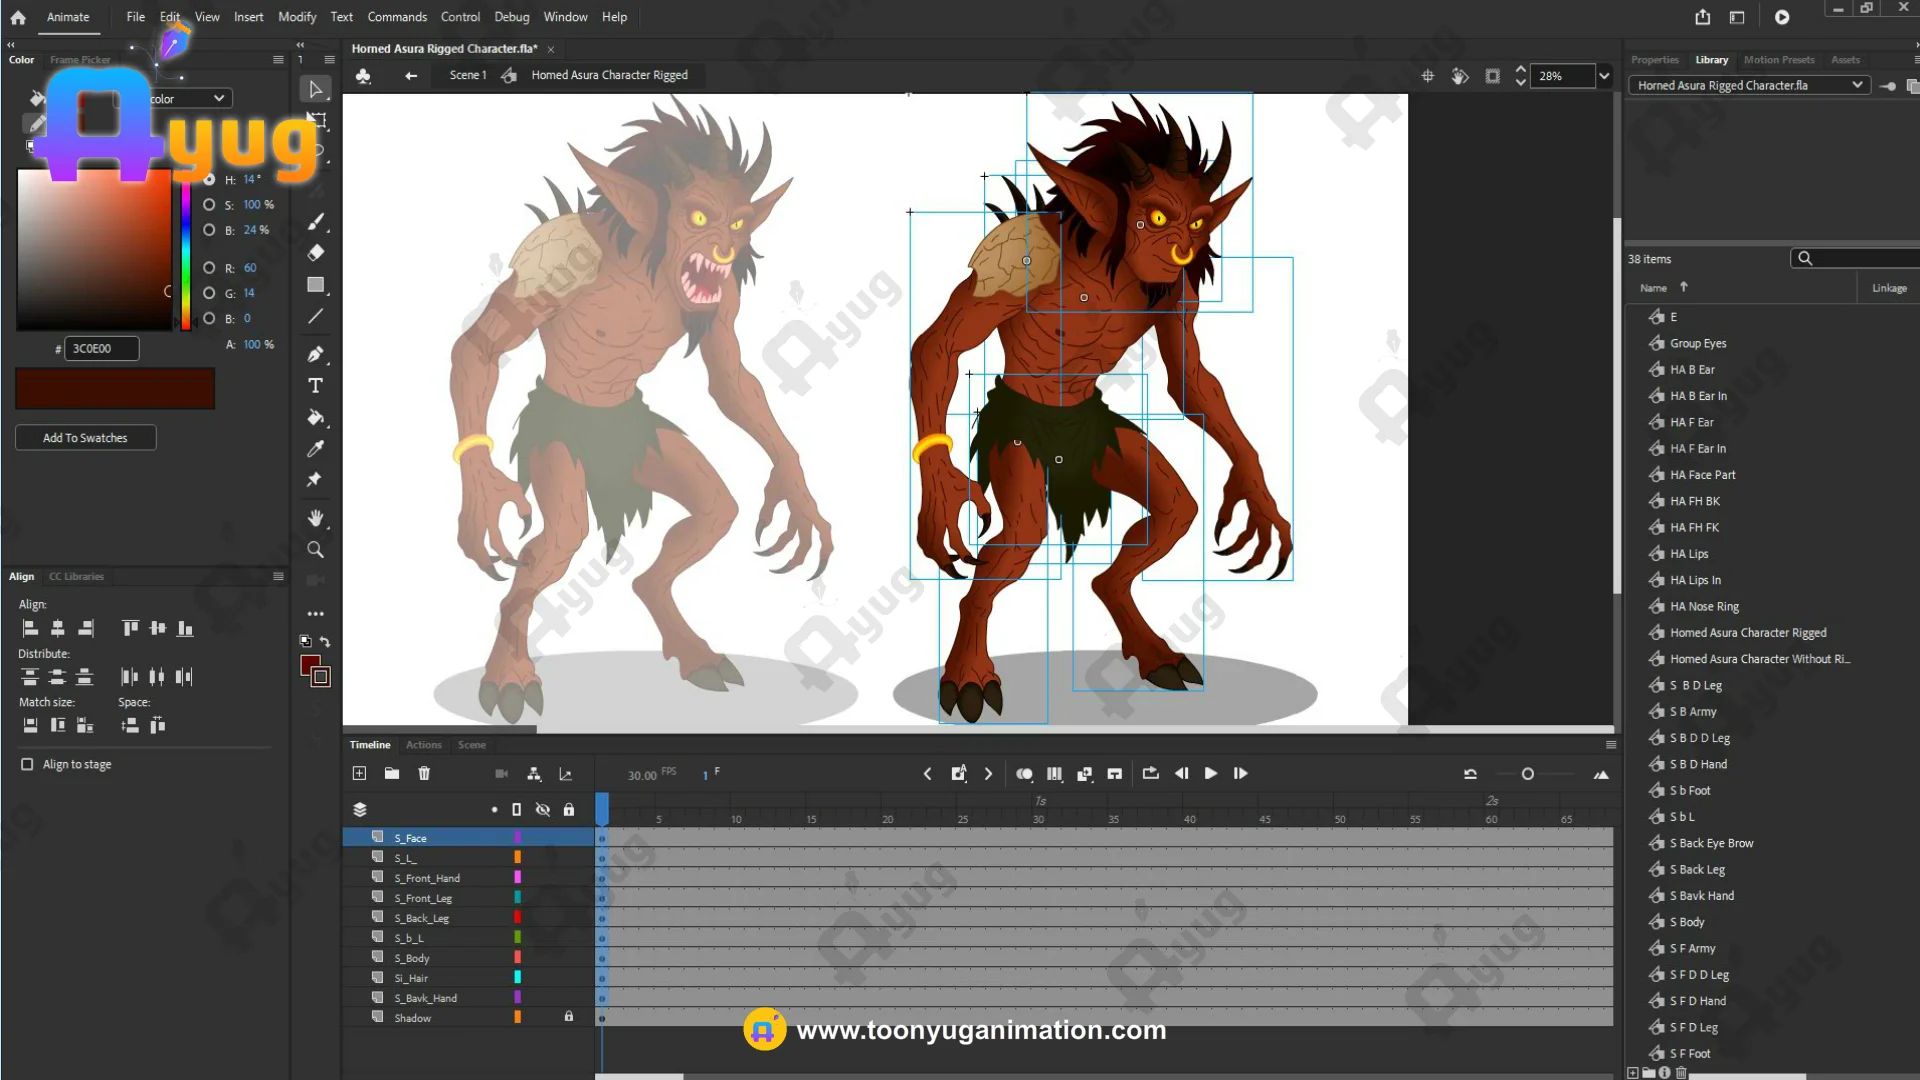Select the Eraser tool
Viewport: 1920px width, 1080px height.
[315, 253]
